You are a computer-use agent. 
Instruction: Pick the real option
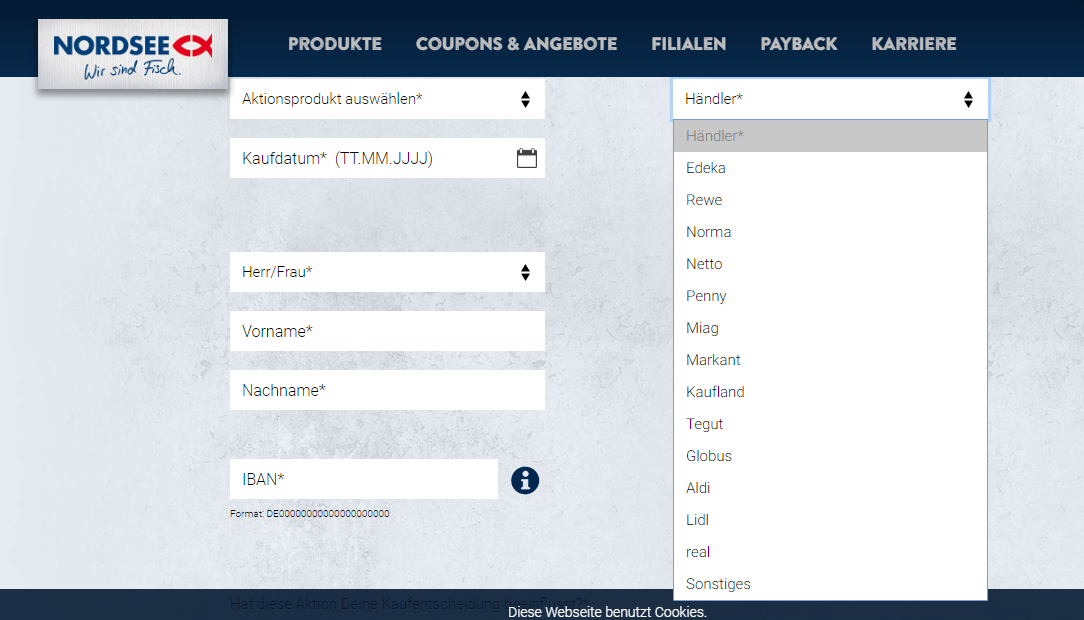pyautogui.click(x=830, y=552)
